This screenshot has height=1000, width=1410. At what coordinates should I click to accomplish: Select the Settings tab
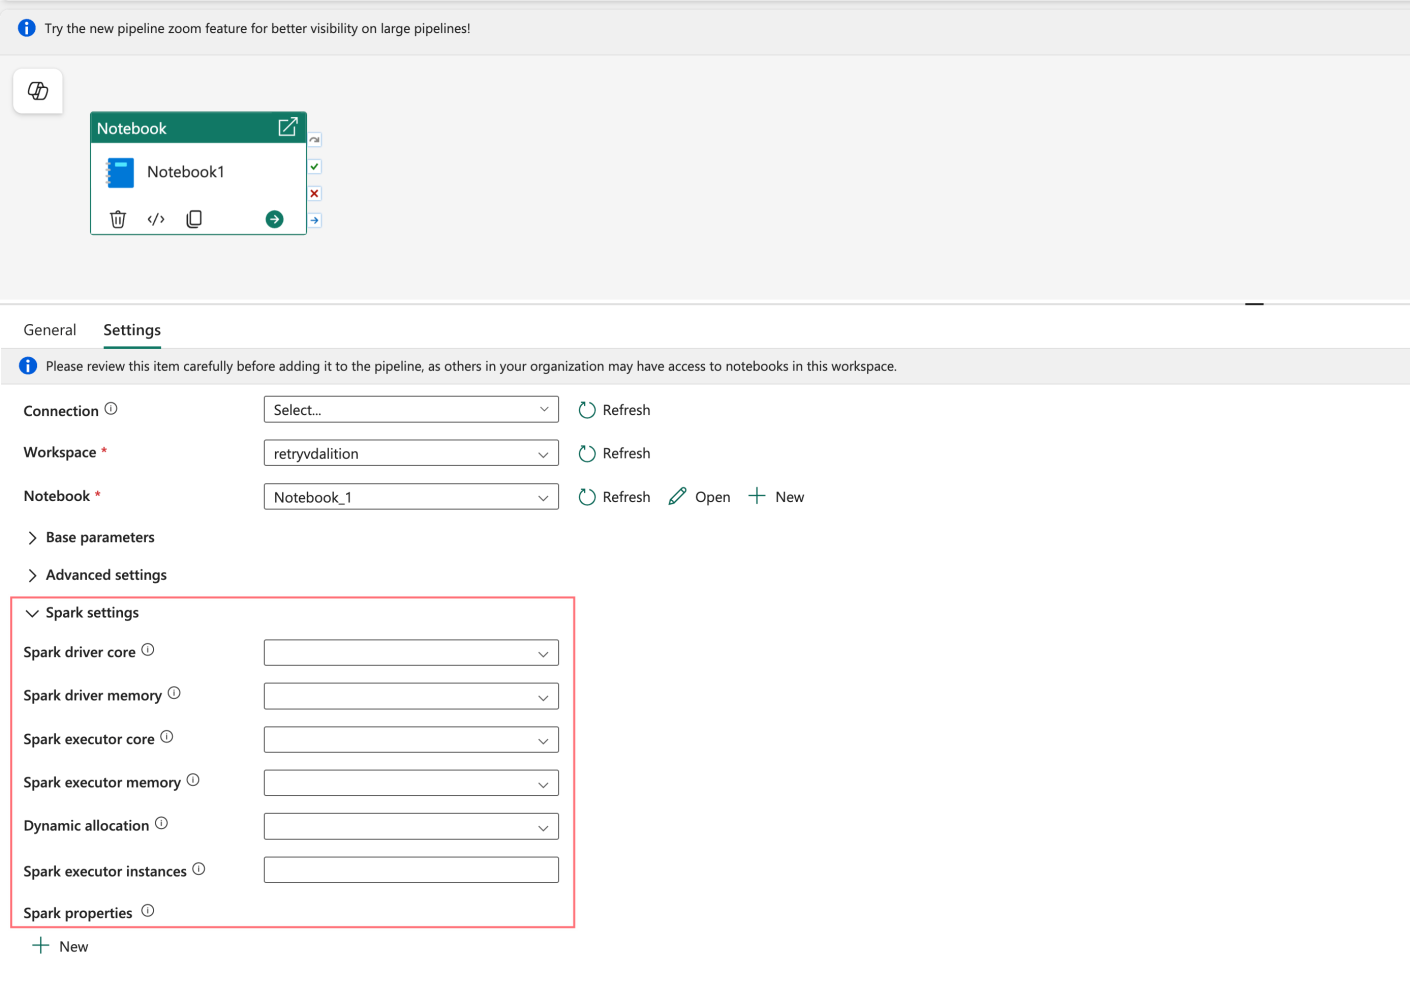click(x=132, y=330)
